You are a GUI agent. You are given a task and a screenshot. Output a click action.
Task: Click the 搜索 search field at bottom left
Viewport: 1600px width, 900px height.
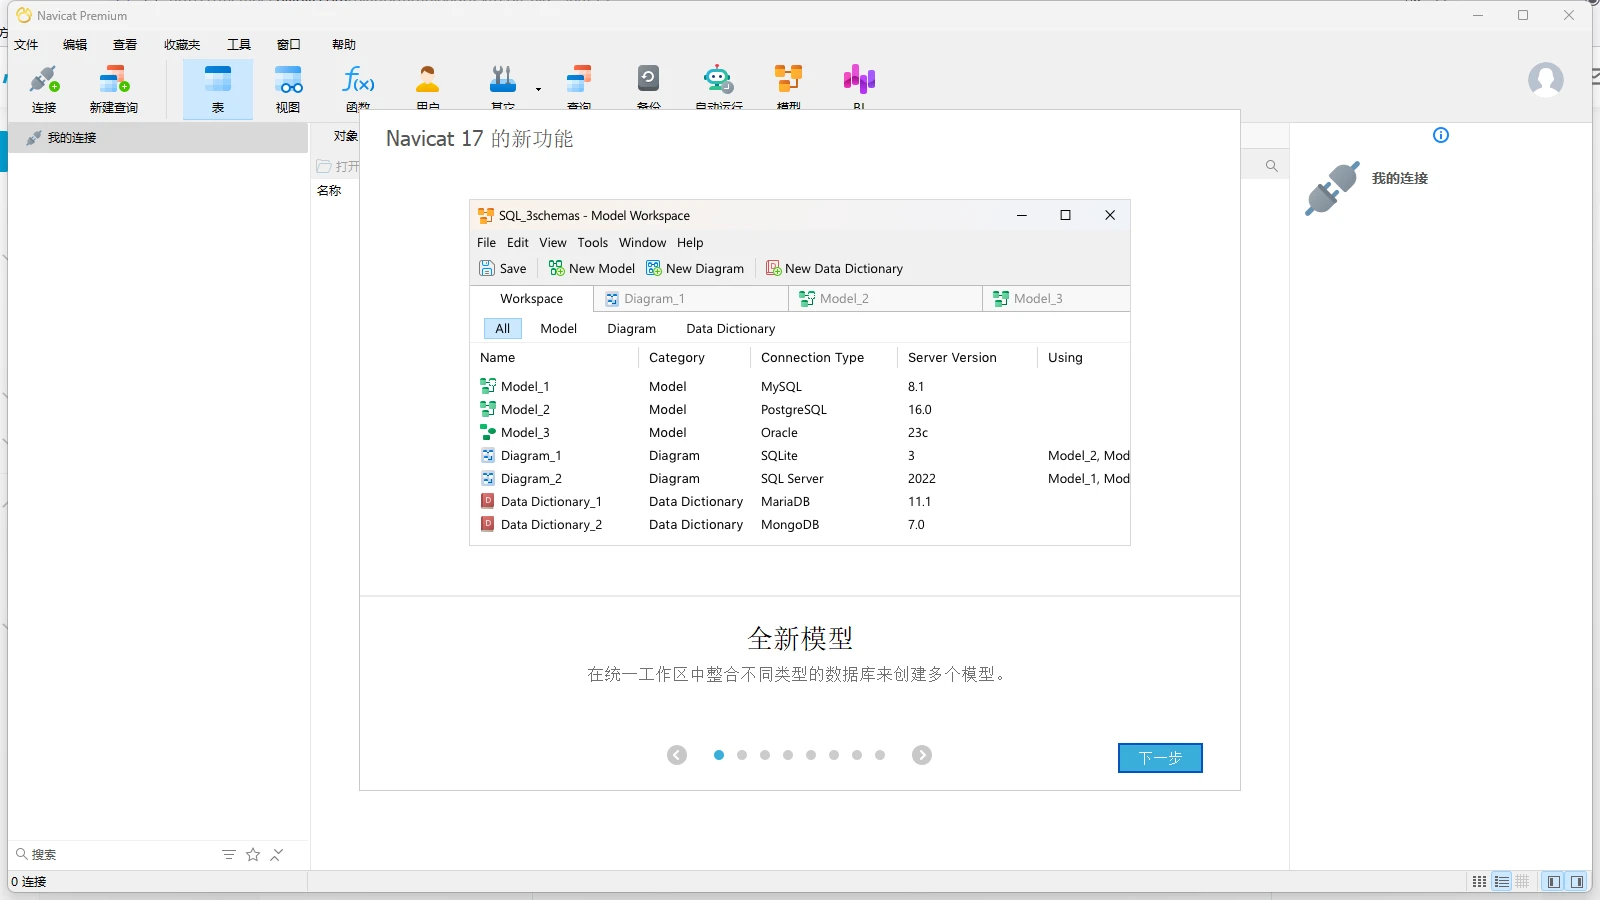pyautogui.click(x=115, y=854)
